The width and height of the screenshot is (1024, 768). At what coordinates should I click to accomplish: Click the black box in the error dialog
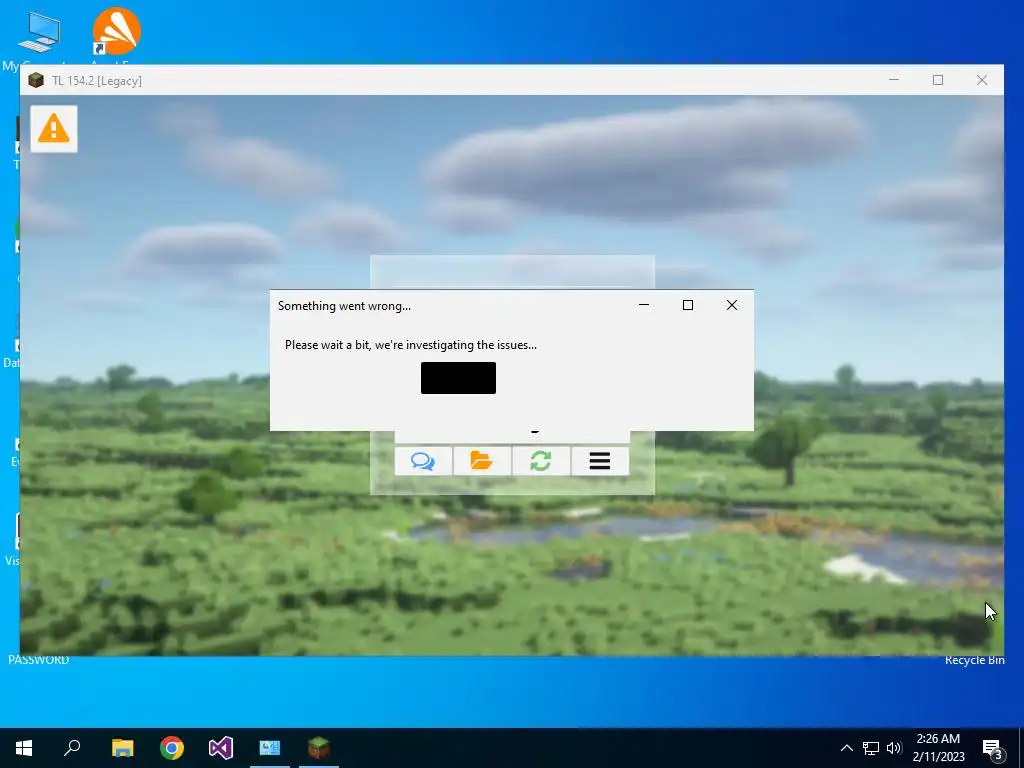pyautogui.click(x=458, y=378)
